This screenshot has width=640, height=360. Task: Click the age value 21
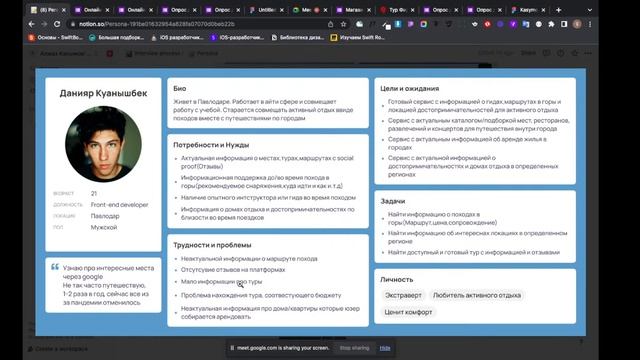pyautogui.click(x=94, y=193)
